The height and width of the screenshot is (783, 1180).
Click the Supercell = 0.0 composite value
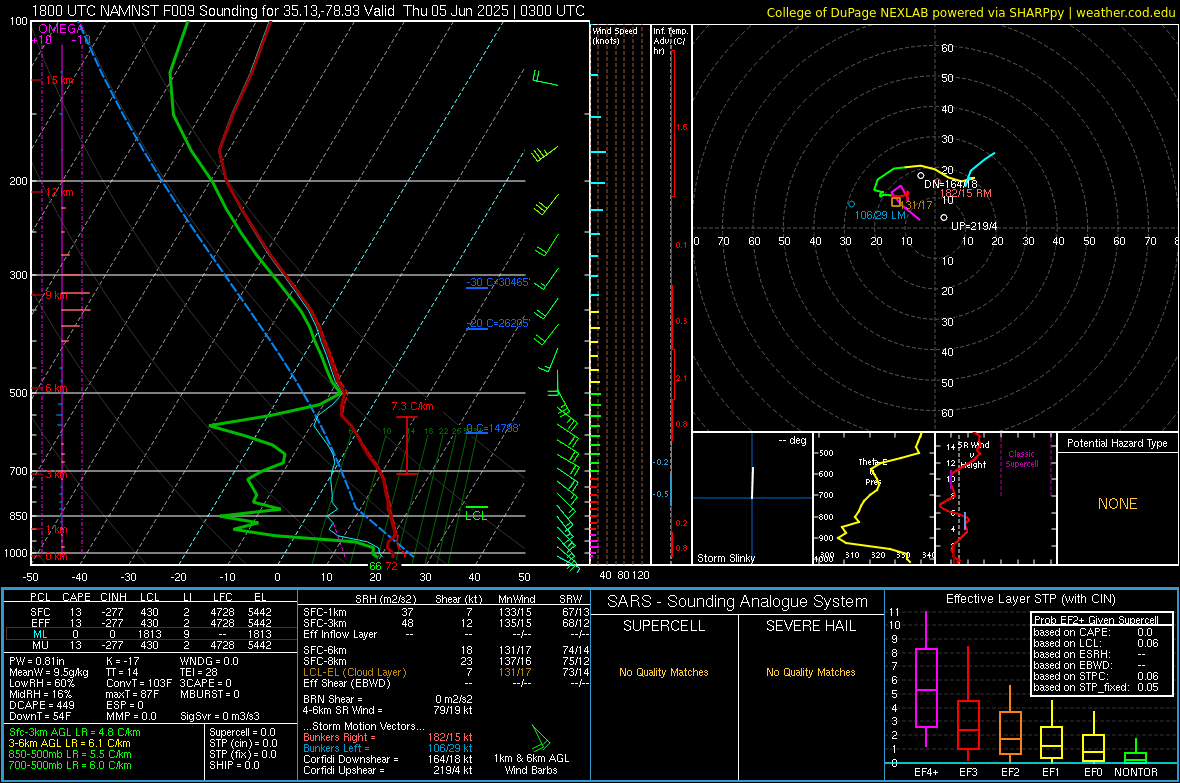(242, 732)
